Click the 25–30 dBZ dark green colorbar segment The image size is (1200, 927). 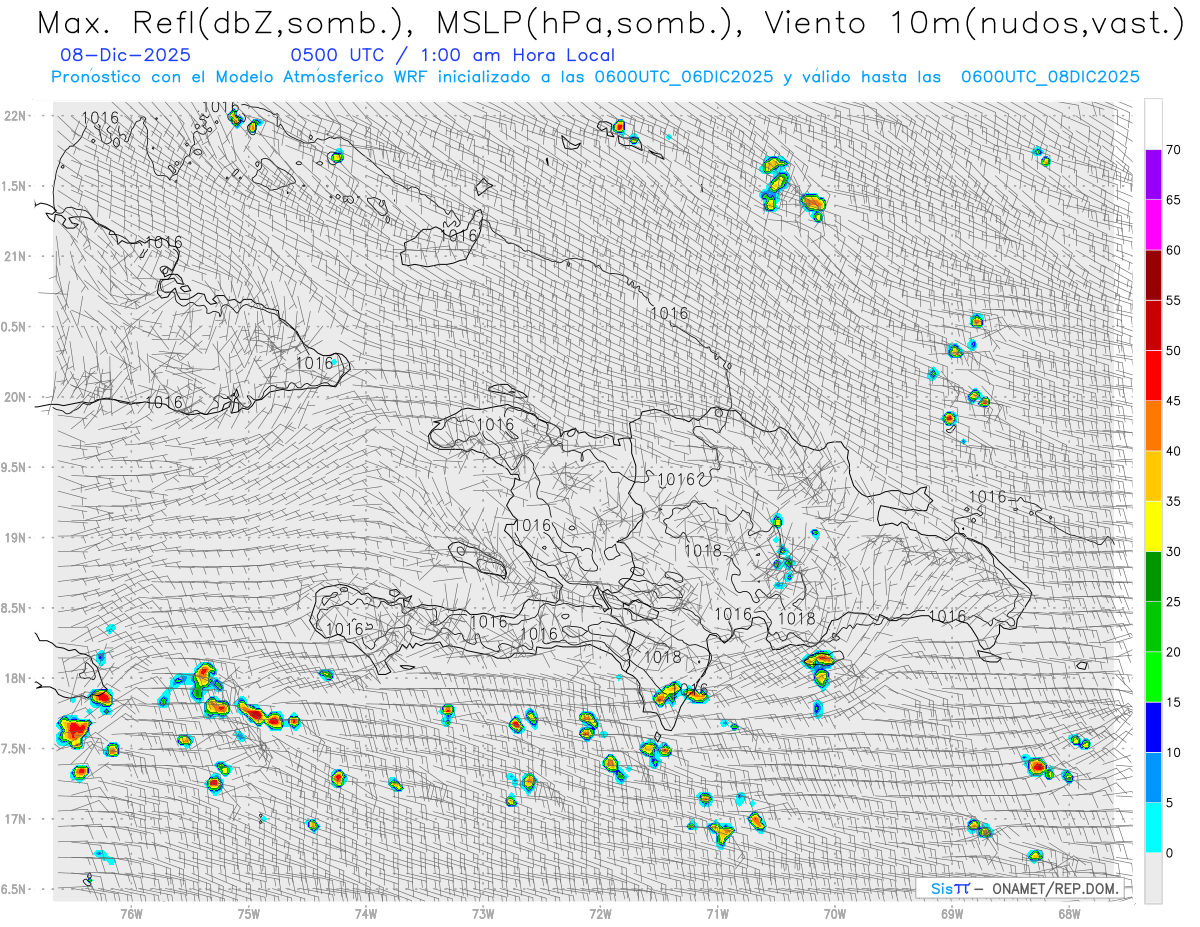[x=1153, y=576]
